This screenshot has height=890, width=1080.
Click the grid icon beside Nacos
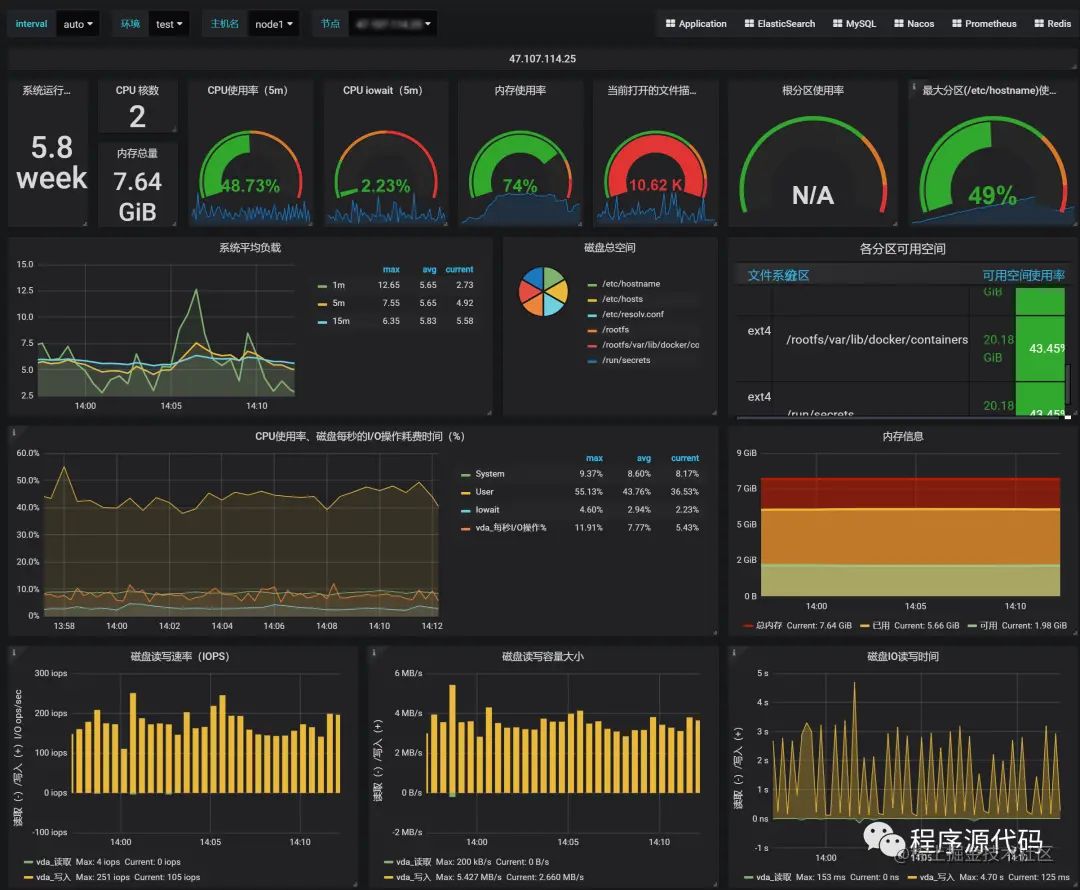coord(899,23)
